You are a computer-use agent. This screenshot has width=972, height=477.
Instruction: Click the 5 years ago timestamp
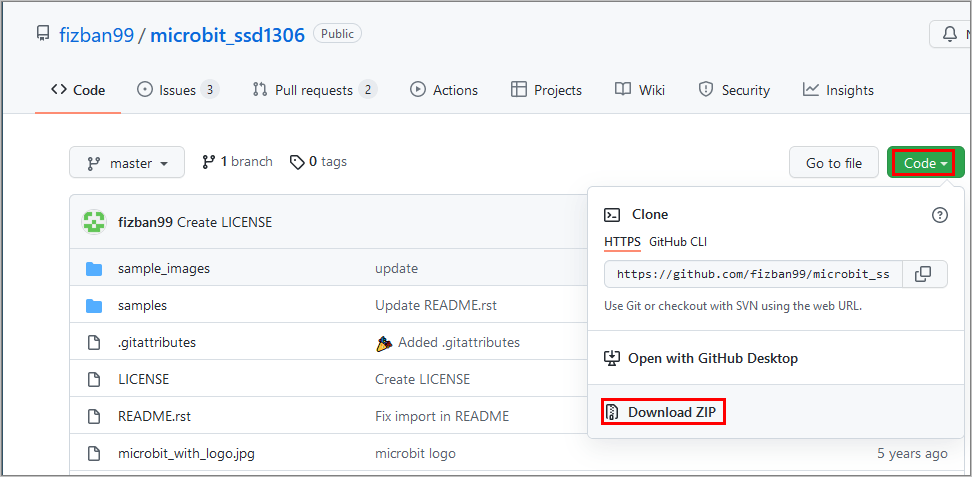coord(912,453)
